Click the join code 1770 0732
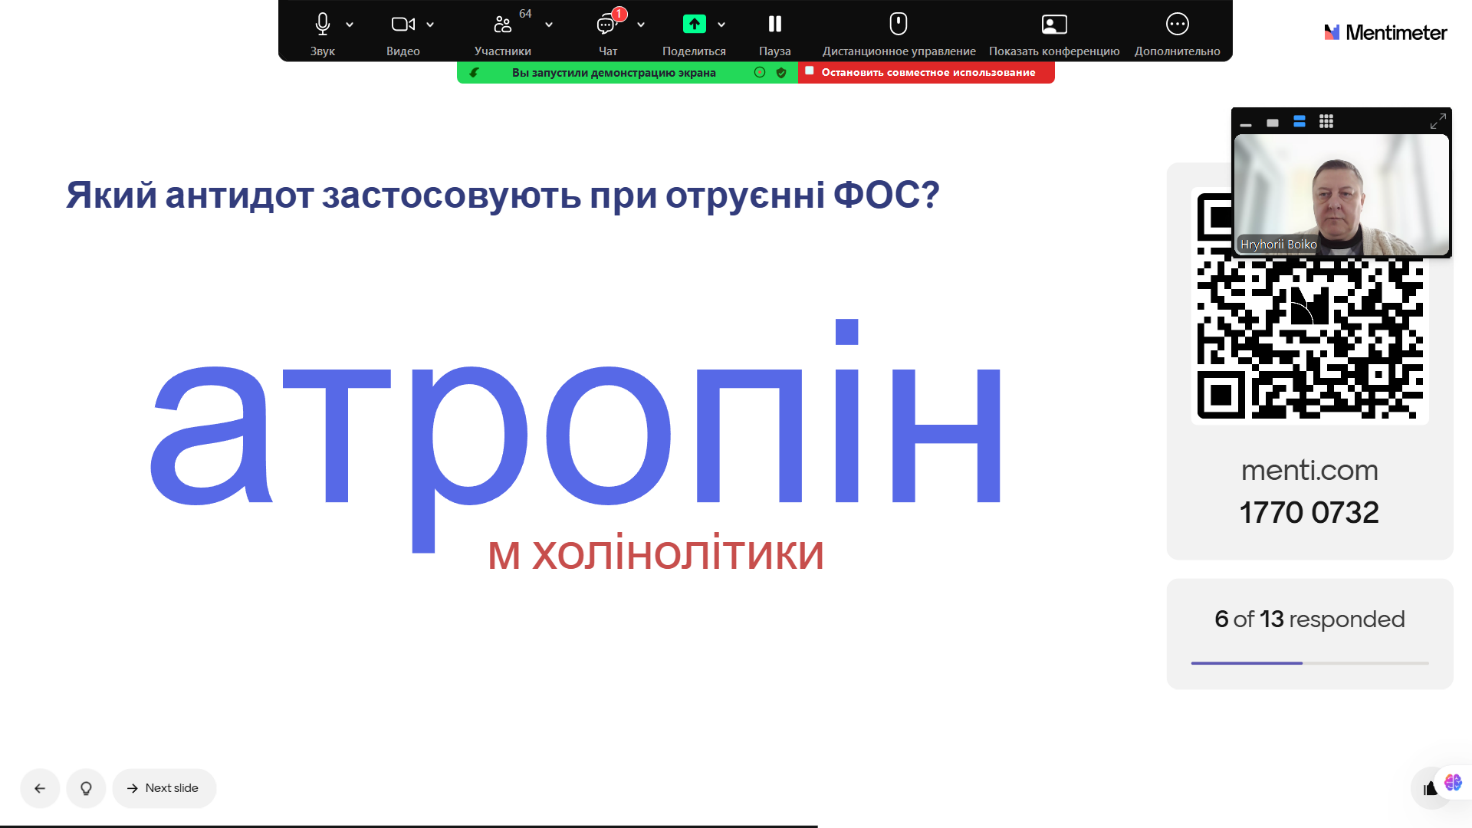1472x828 pixels. (x=1310, y=513)
